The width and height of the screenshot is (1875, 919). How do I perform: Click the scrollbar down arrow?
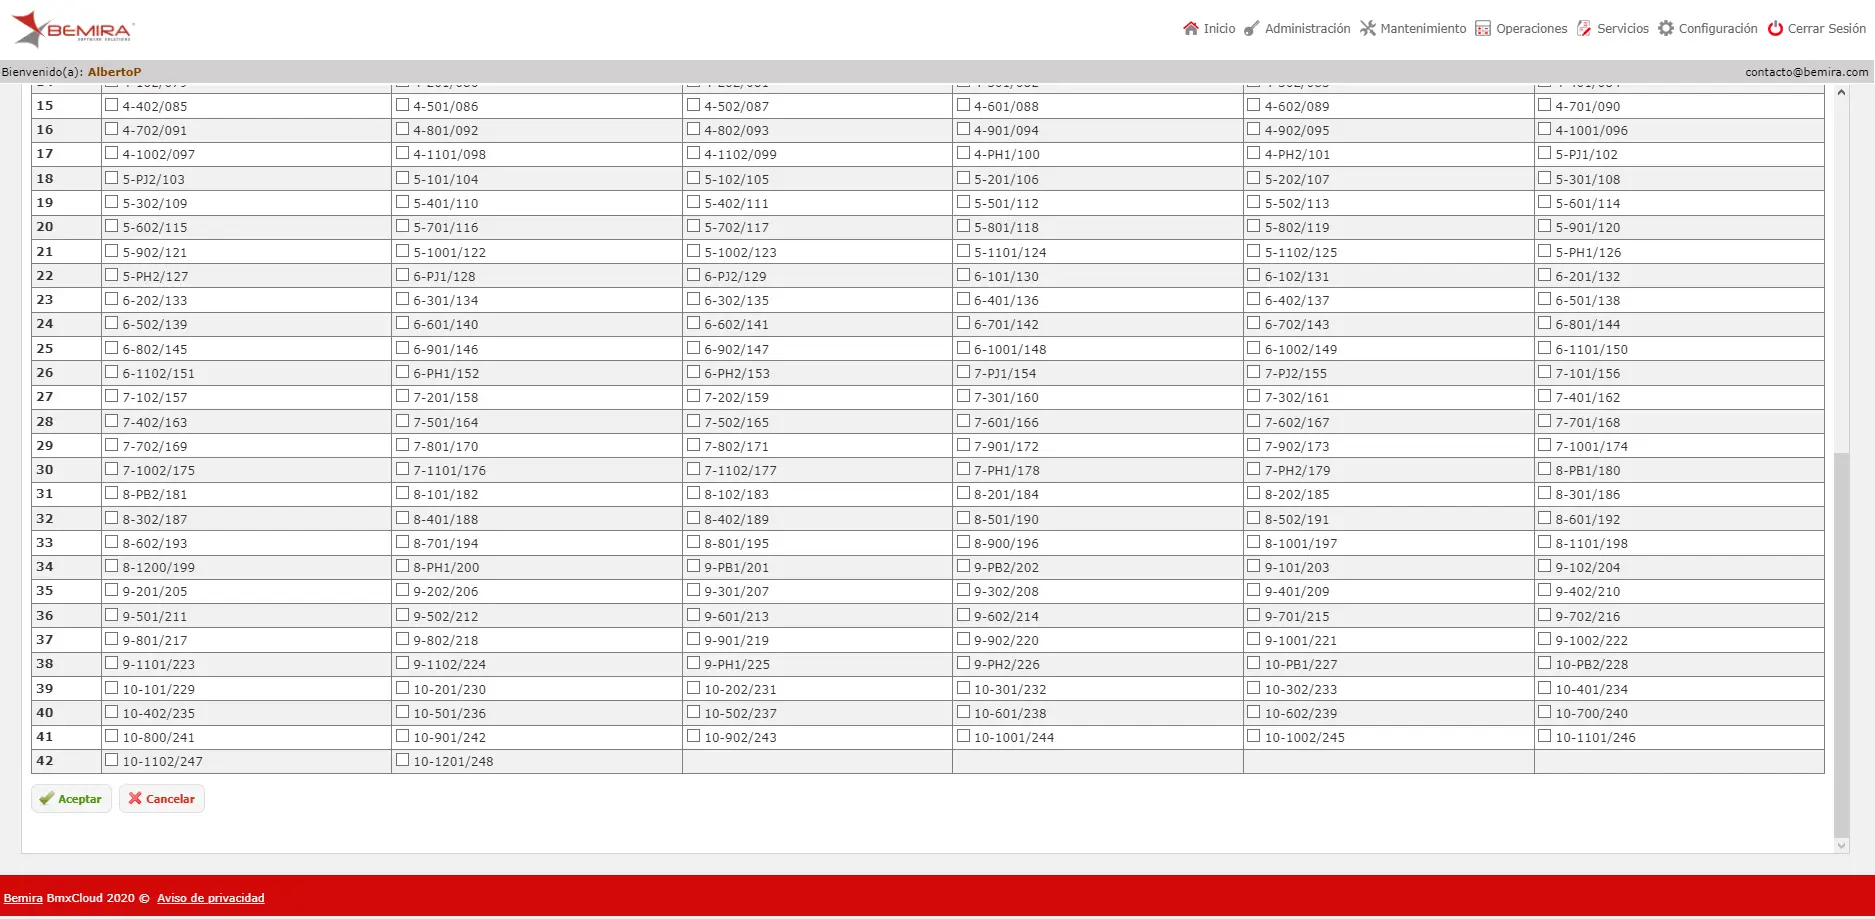(x=1841, y=845)
